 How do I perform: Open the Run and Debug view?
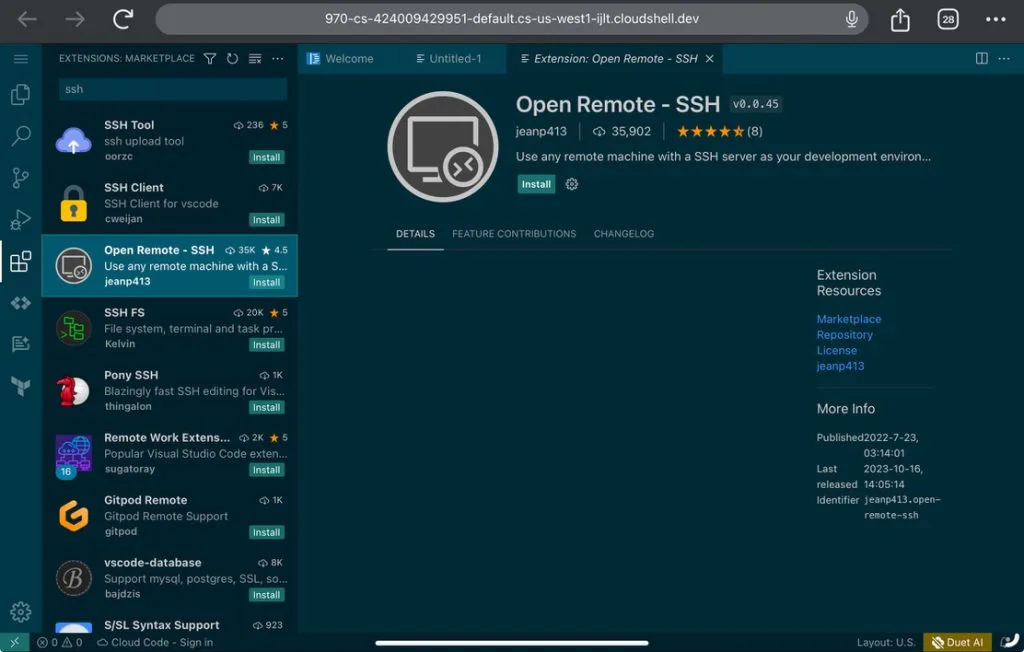pyautogui.click(x=20, y=220)
